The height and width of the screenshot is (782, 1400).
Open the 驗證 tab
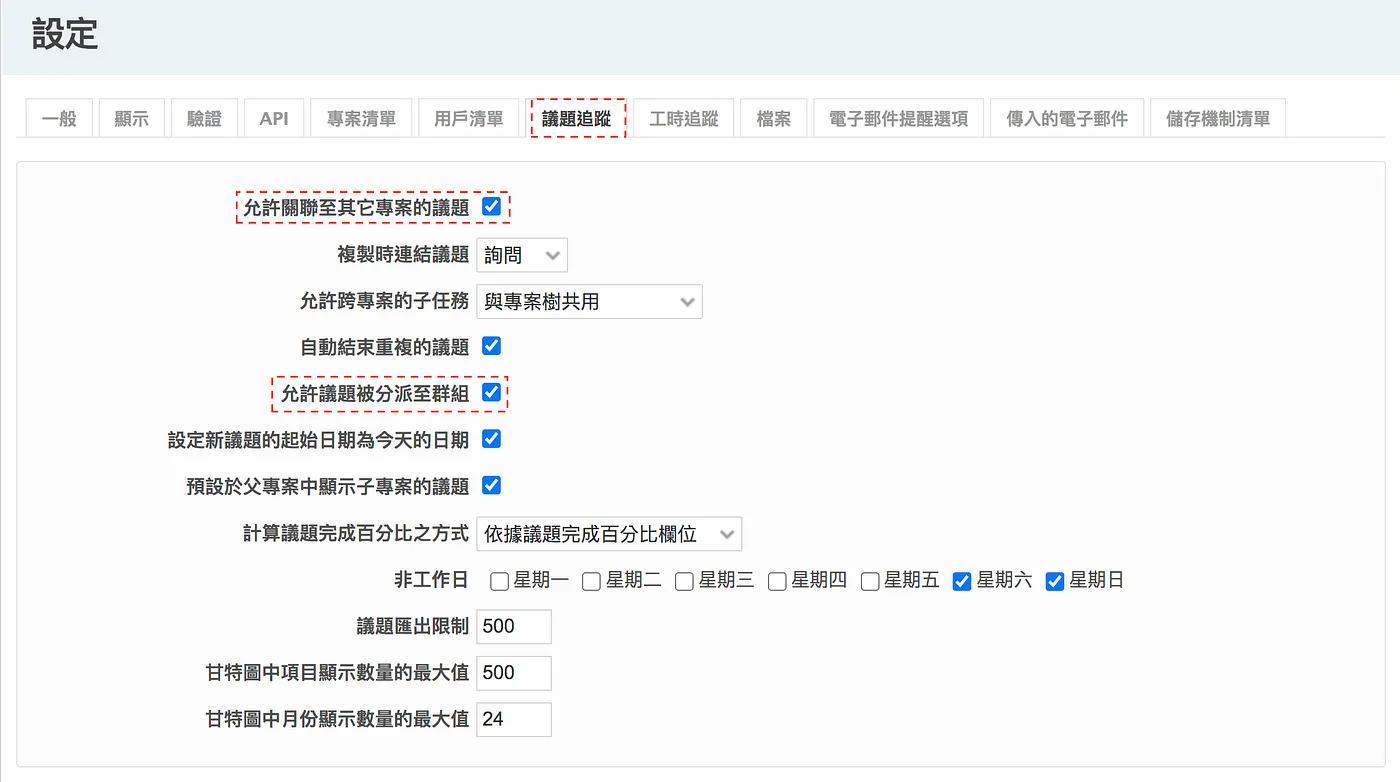pos(204,118)
